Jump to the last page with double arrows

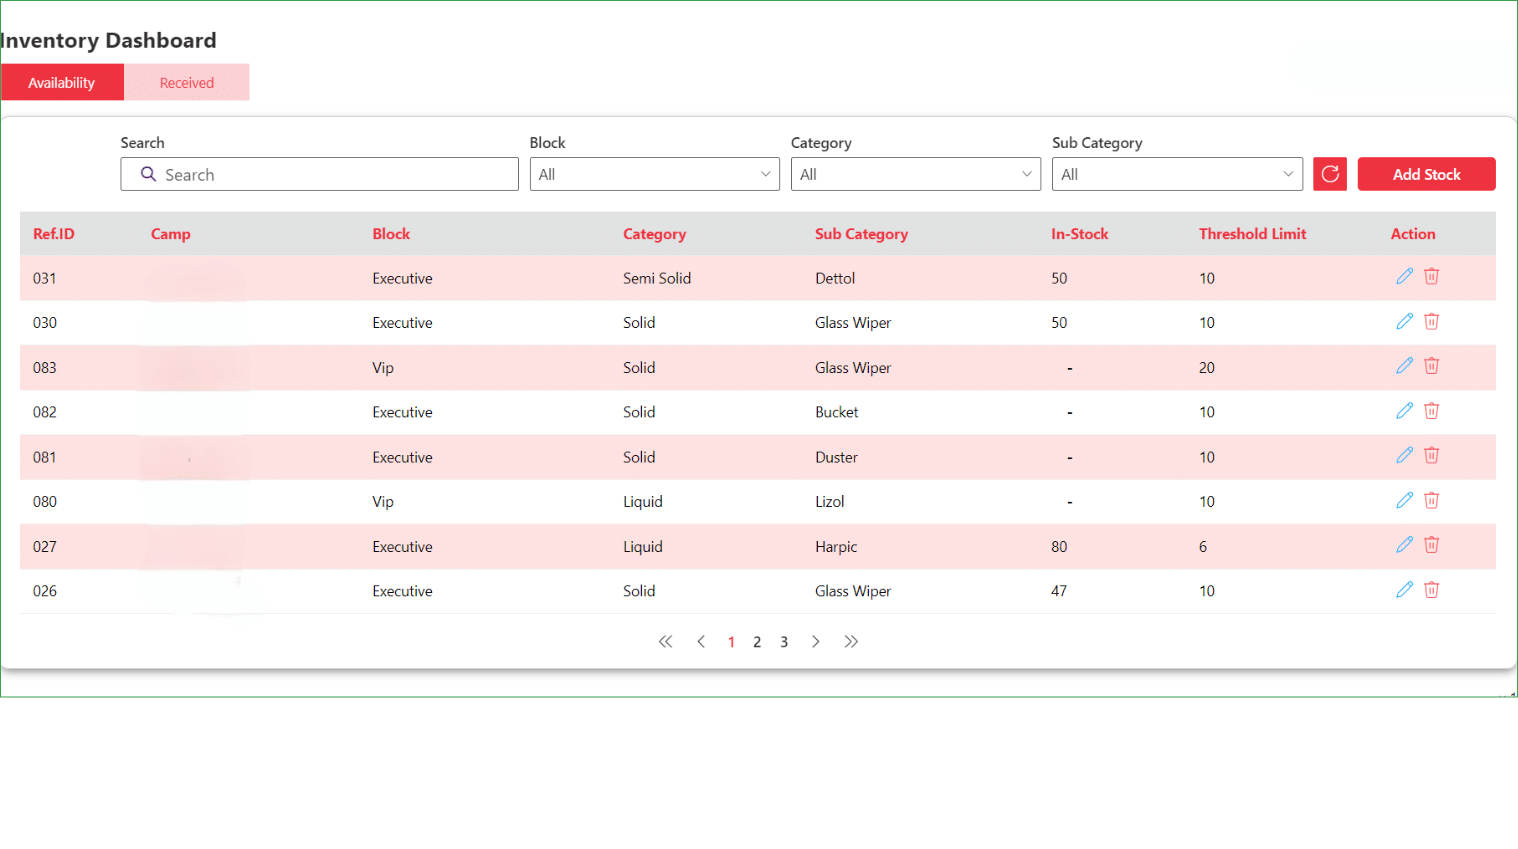[x=851, y=641]
